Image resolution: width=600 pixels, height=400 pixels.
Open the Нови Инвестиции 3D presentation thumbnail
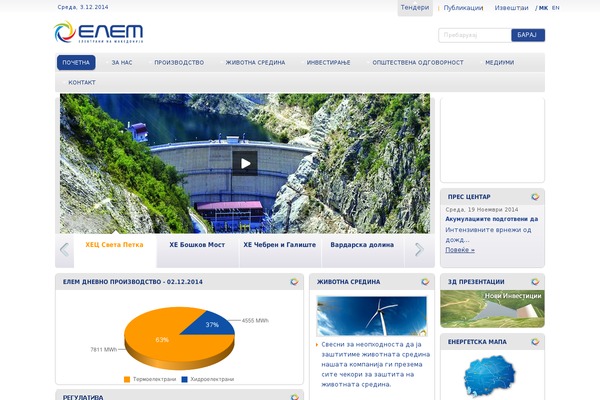tap(492, 309)
